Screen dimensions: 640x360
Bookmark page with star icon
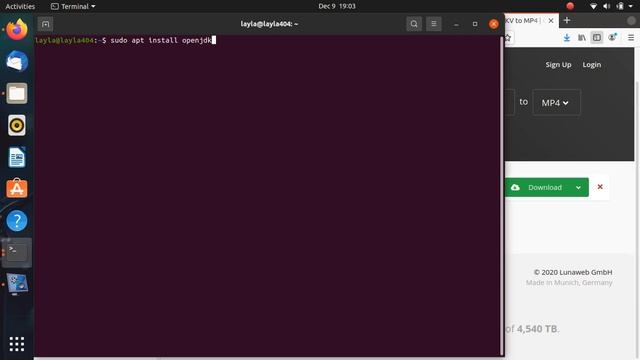[508, 38]
